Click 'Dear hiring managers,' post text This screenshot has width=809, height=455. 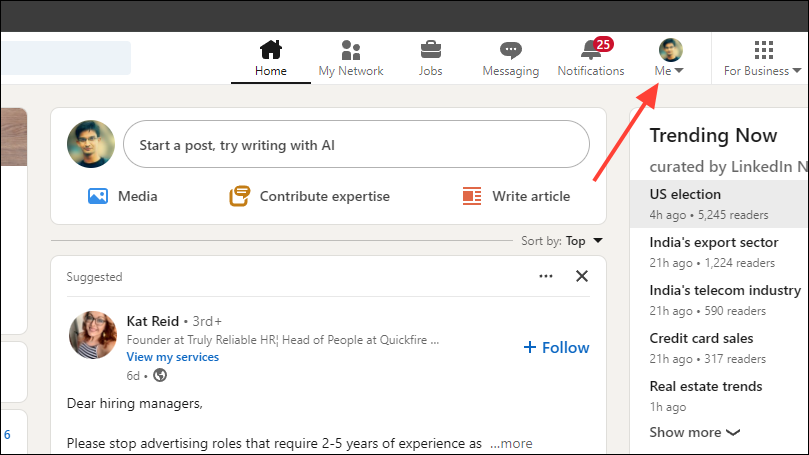pos(135,403)
